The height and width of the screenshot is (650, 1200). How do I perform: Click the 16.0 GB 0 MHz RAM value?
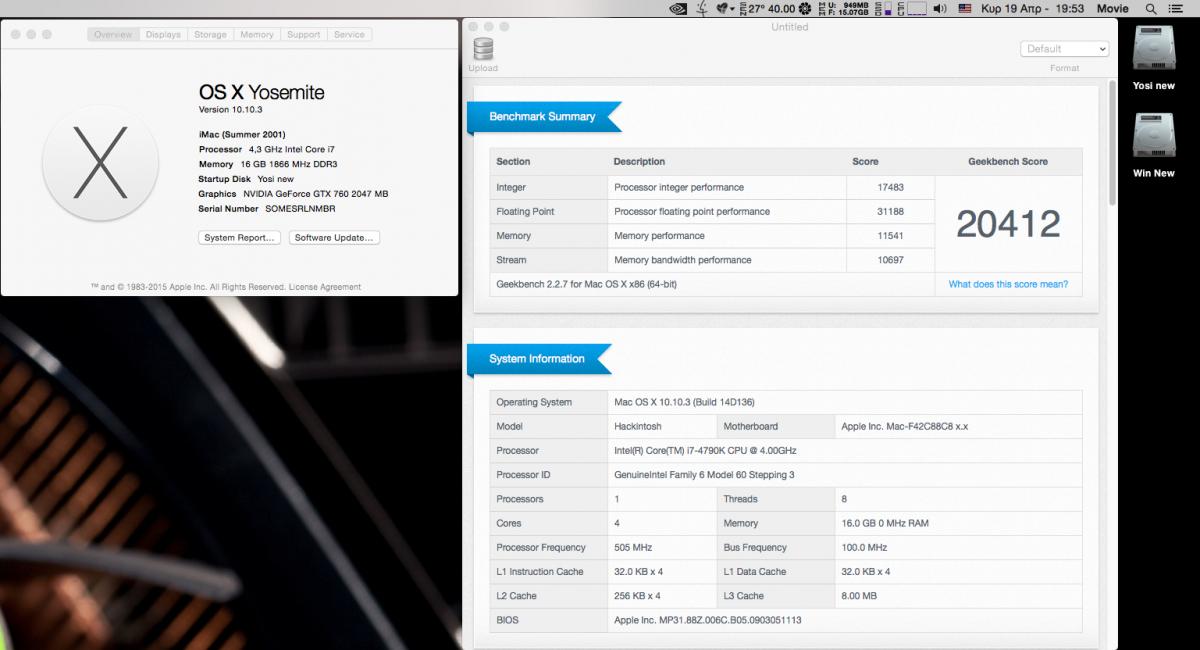coord(886,523)
